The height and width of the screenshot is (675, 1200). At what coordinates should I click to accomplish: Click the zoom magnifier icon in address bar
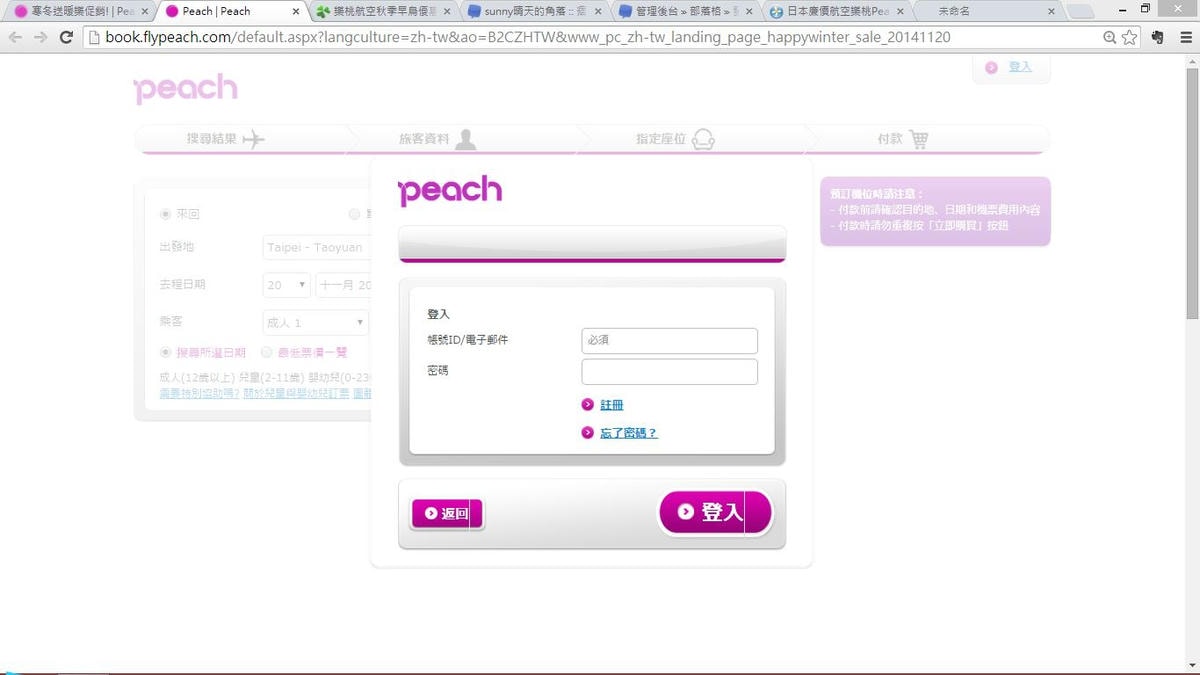click(1109, 37)
